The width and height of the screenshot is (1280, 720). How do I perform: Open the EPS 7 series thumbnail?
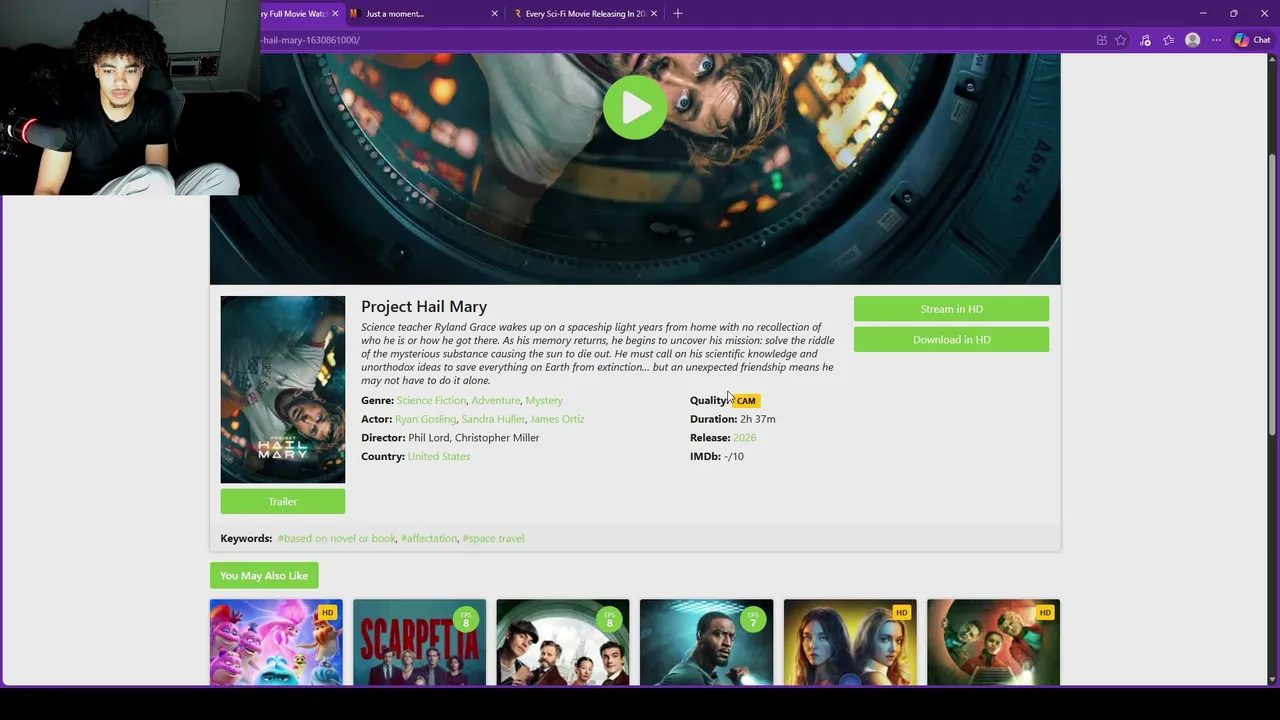point(706,643)
